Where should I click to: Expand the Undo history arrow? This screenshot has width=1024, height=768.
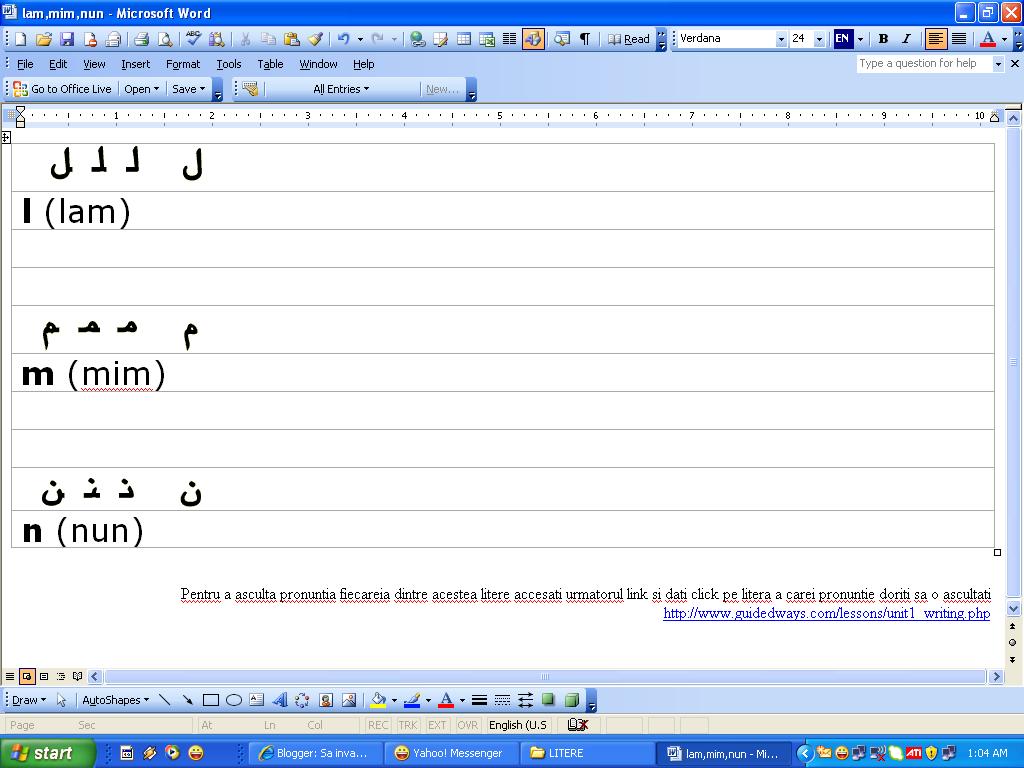[360, 39]
